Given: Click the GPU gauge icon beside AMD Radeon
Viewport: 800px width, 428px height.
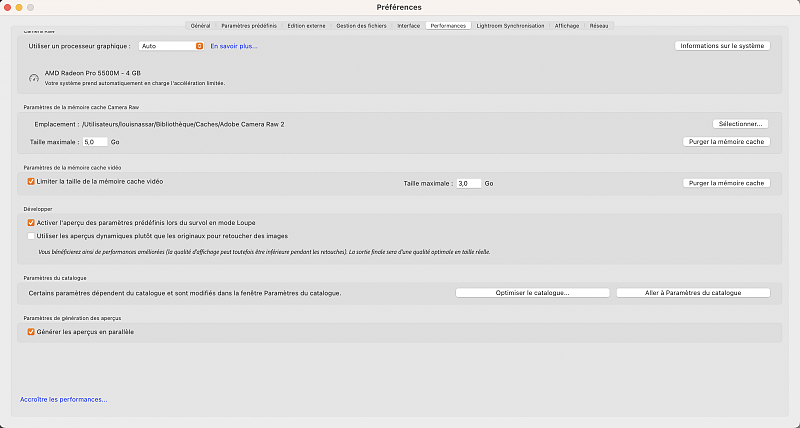Looking at the screenshot, I should point(33,77).
